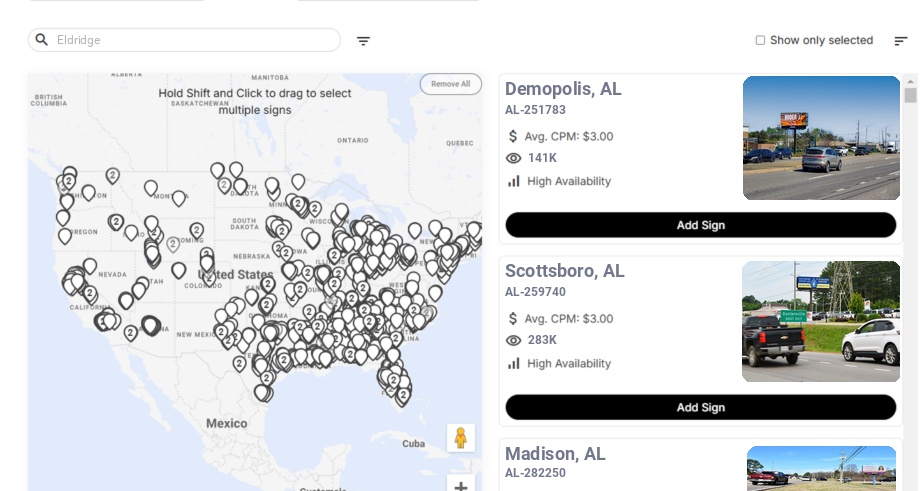Zoom in with the map plus button

(x=461, y=486)
